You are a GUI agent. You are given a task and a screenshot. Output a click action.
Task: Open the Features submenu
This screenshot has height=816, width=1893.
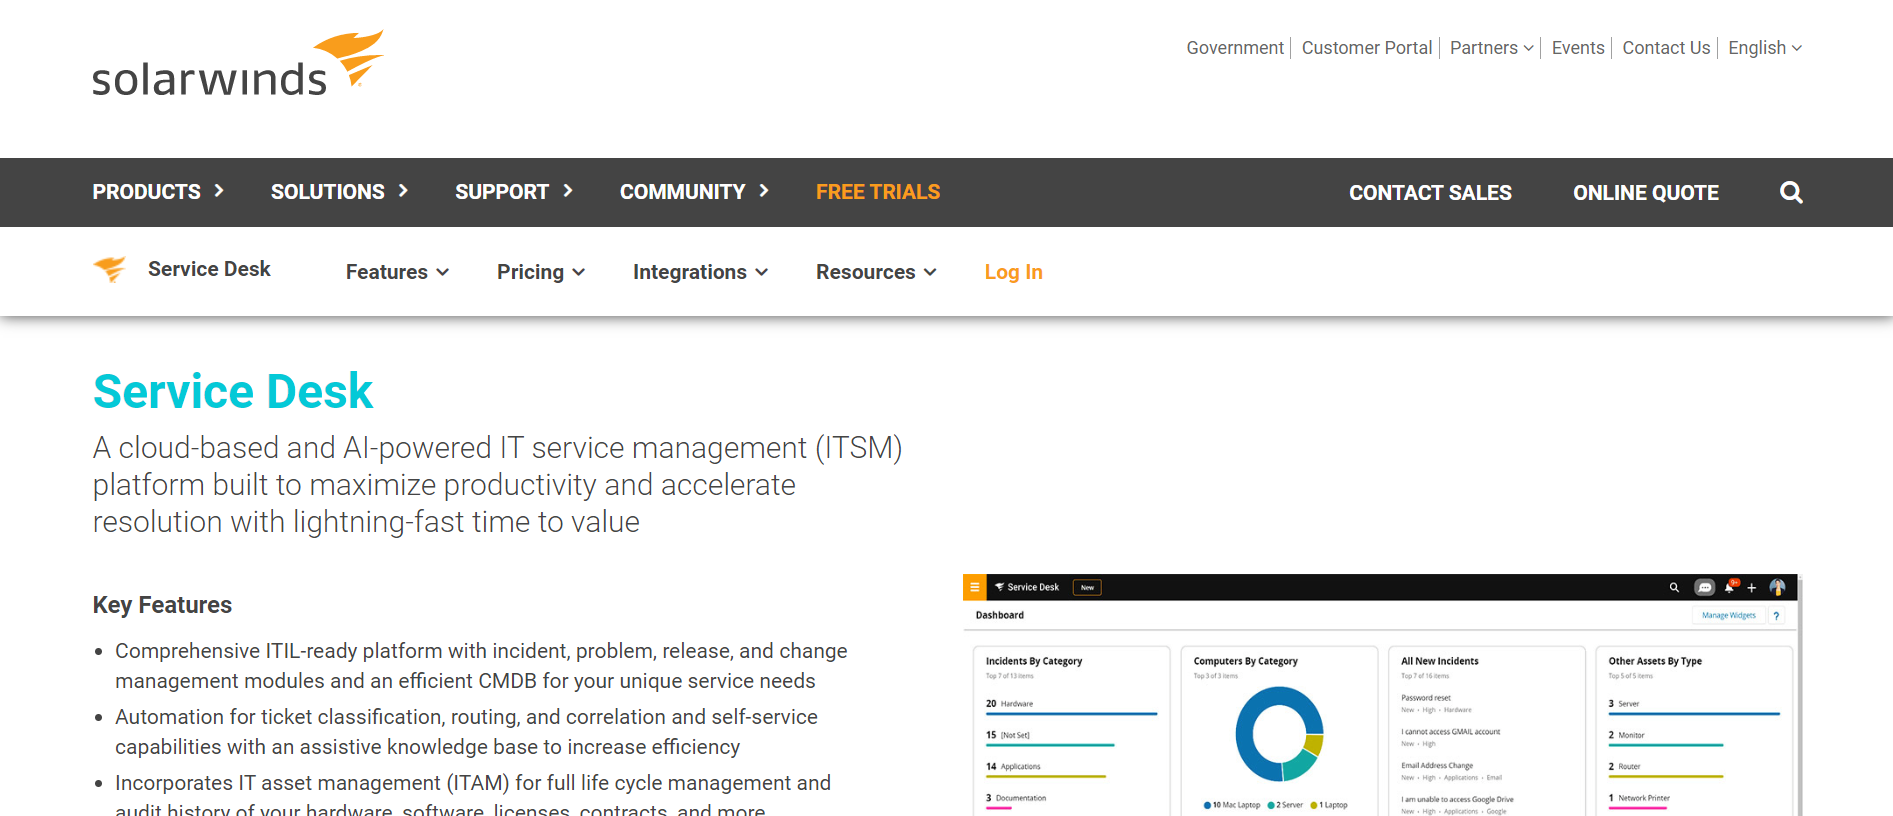(x=397, y=272)
